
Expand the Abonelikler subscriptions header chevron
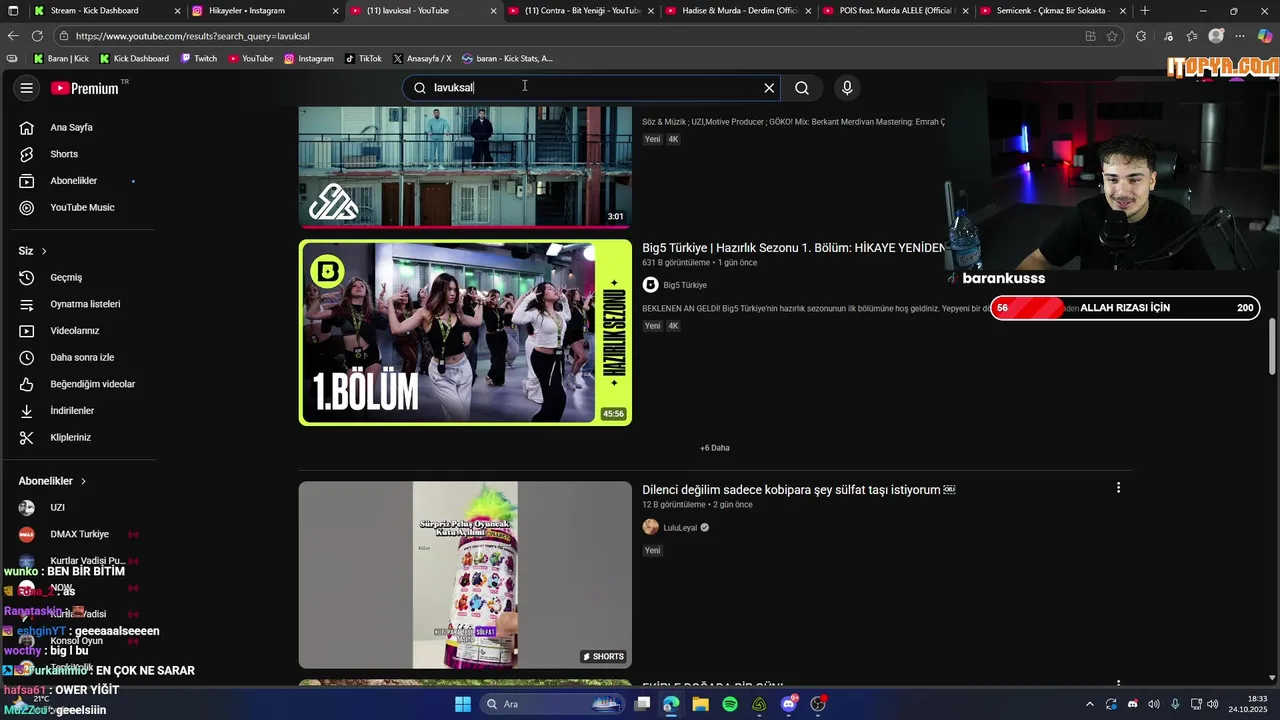point(83,481)
